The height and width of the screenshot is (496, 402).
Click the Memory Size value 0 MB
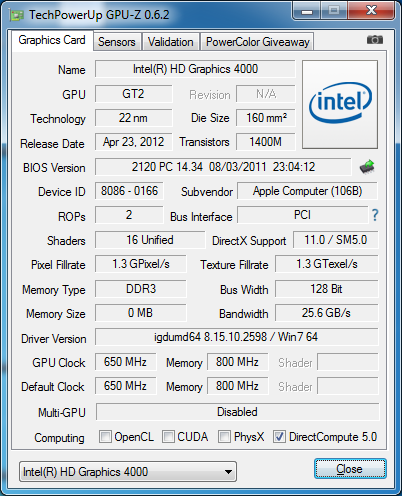click(x=141, y=313)
